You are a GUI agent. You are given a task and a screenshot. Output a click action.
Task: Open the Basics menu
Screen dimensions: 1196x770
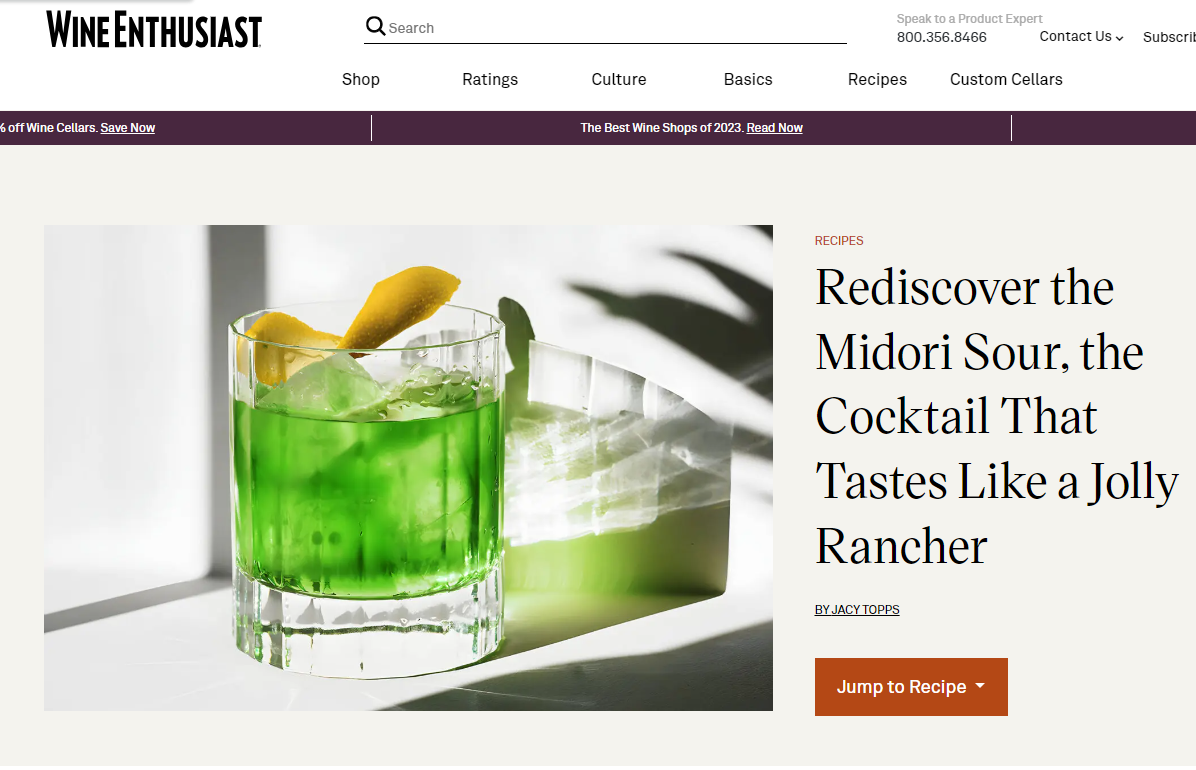tap(748, 79)
